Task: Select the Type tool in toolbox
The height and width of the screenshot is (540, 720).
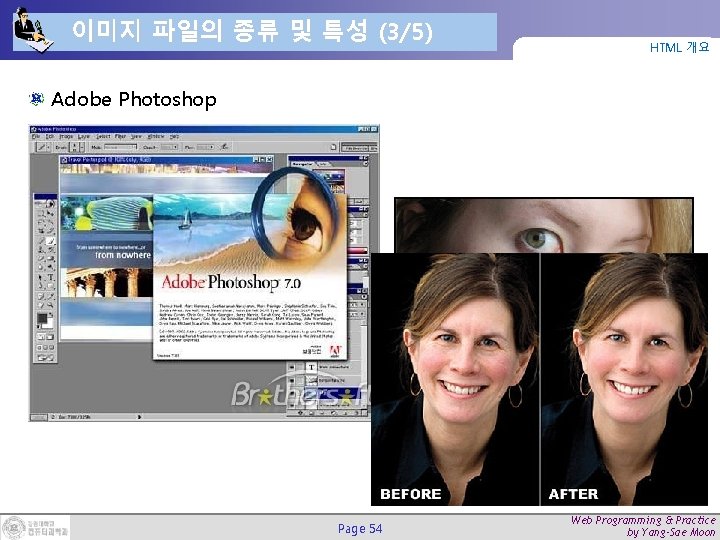Action: pyautogui.click(x=51, y=276)
